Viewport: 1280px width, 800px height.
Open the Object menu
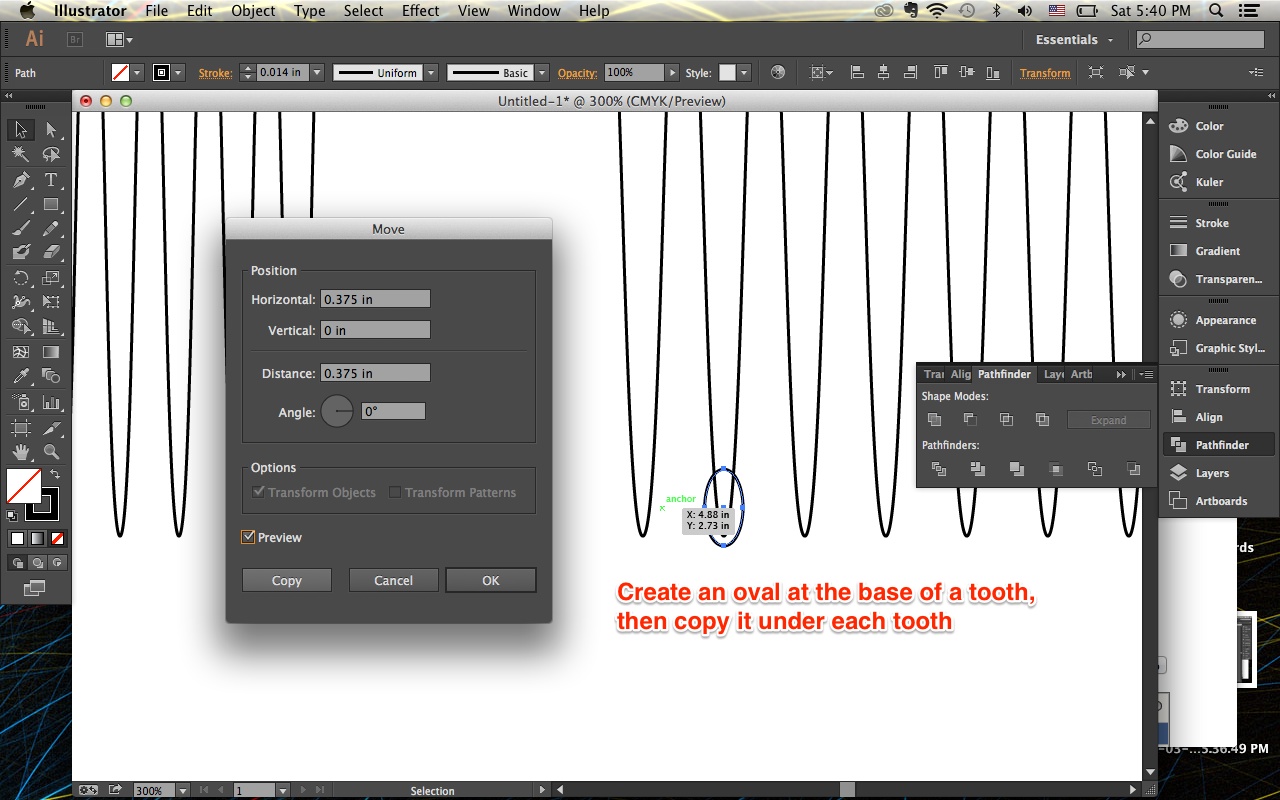click(253, 11)
